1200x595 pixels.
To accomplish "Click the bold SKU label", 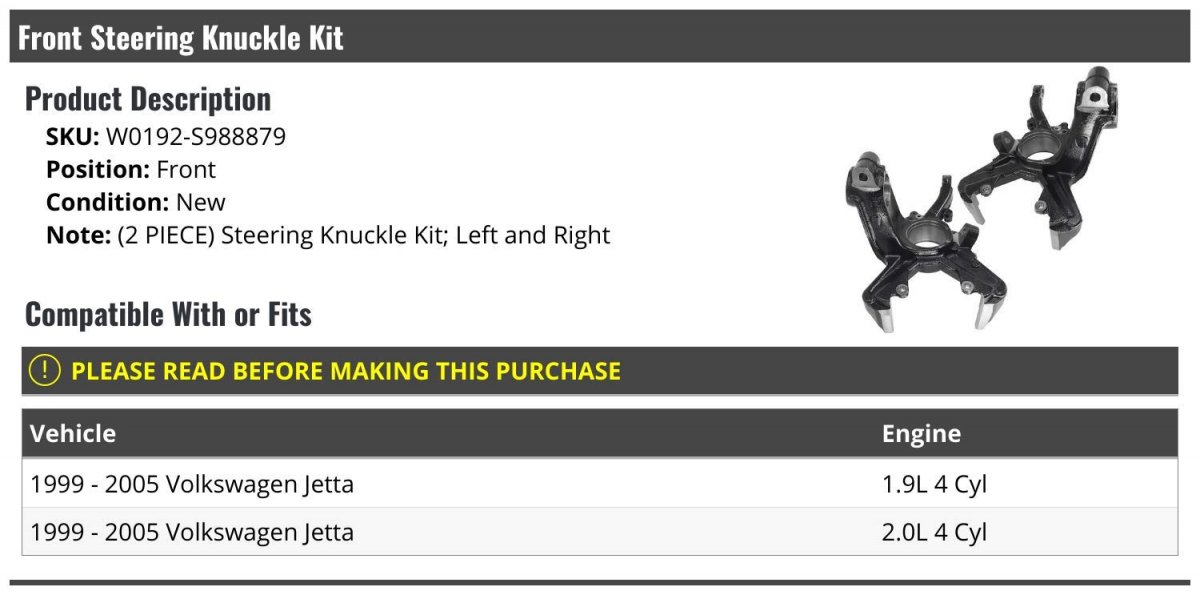I will pos(72,137).
